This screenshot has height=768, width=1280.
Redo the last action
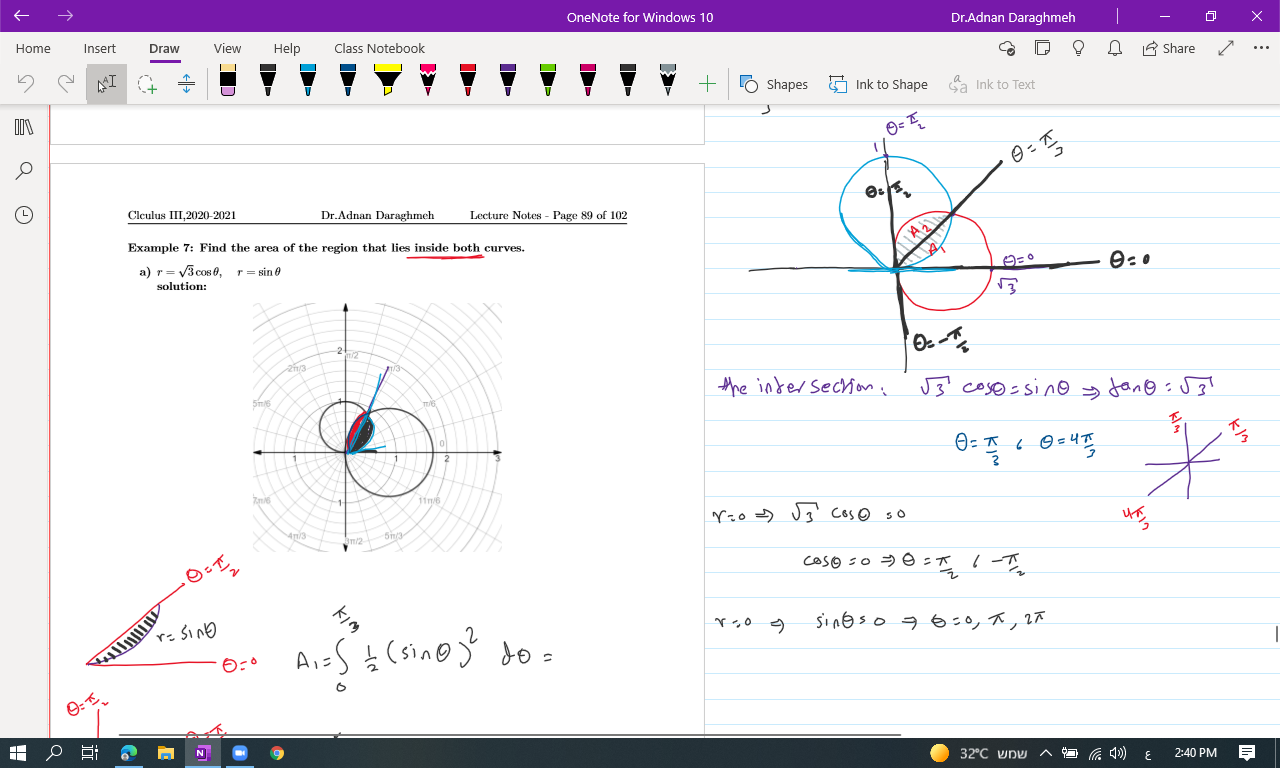tap(66, 84)
